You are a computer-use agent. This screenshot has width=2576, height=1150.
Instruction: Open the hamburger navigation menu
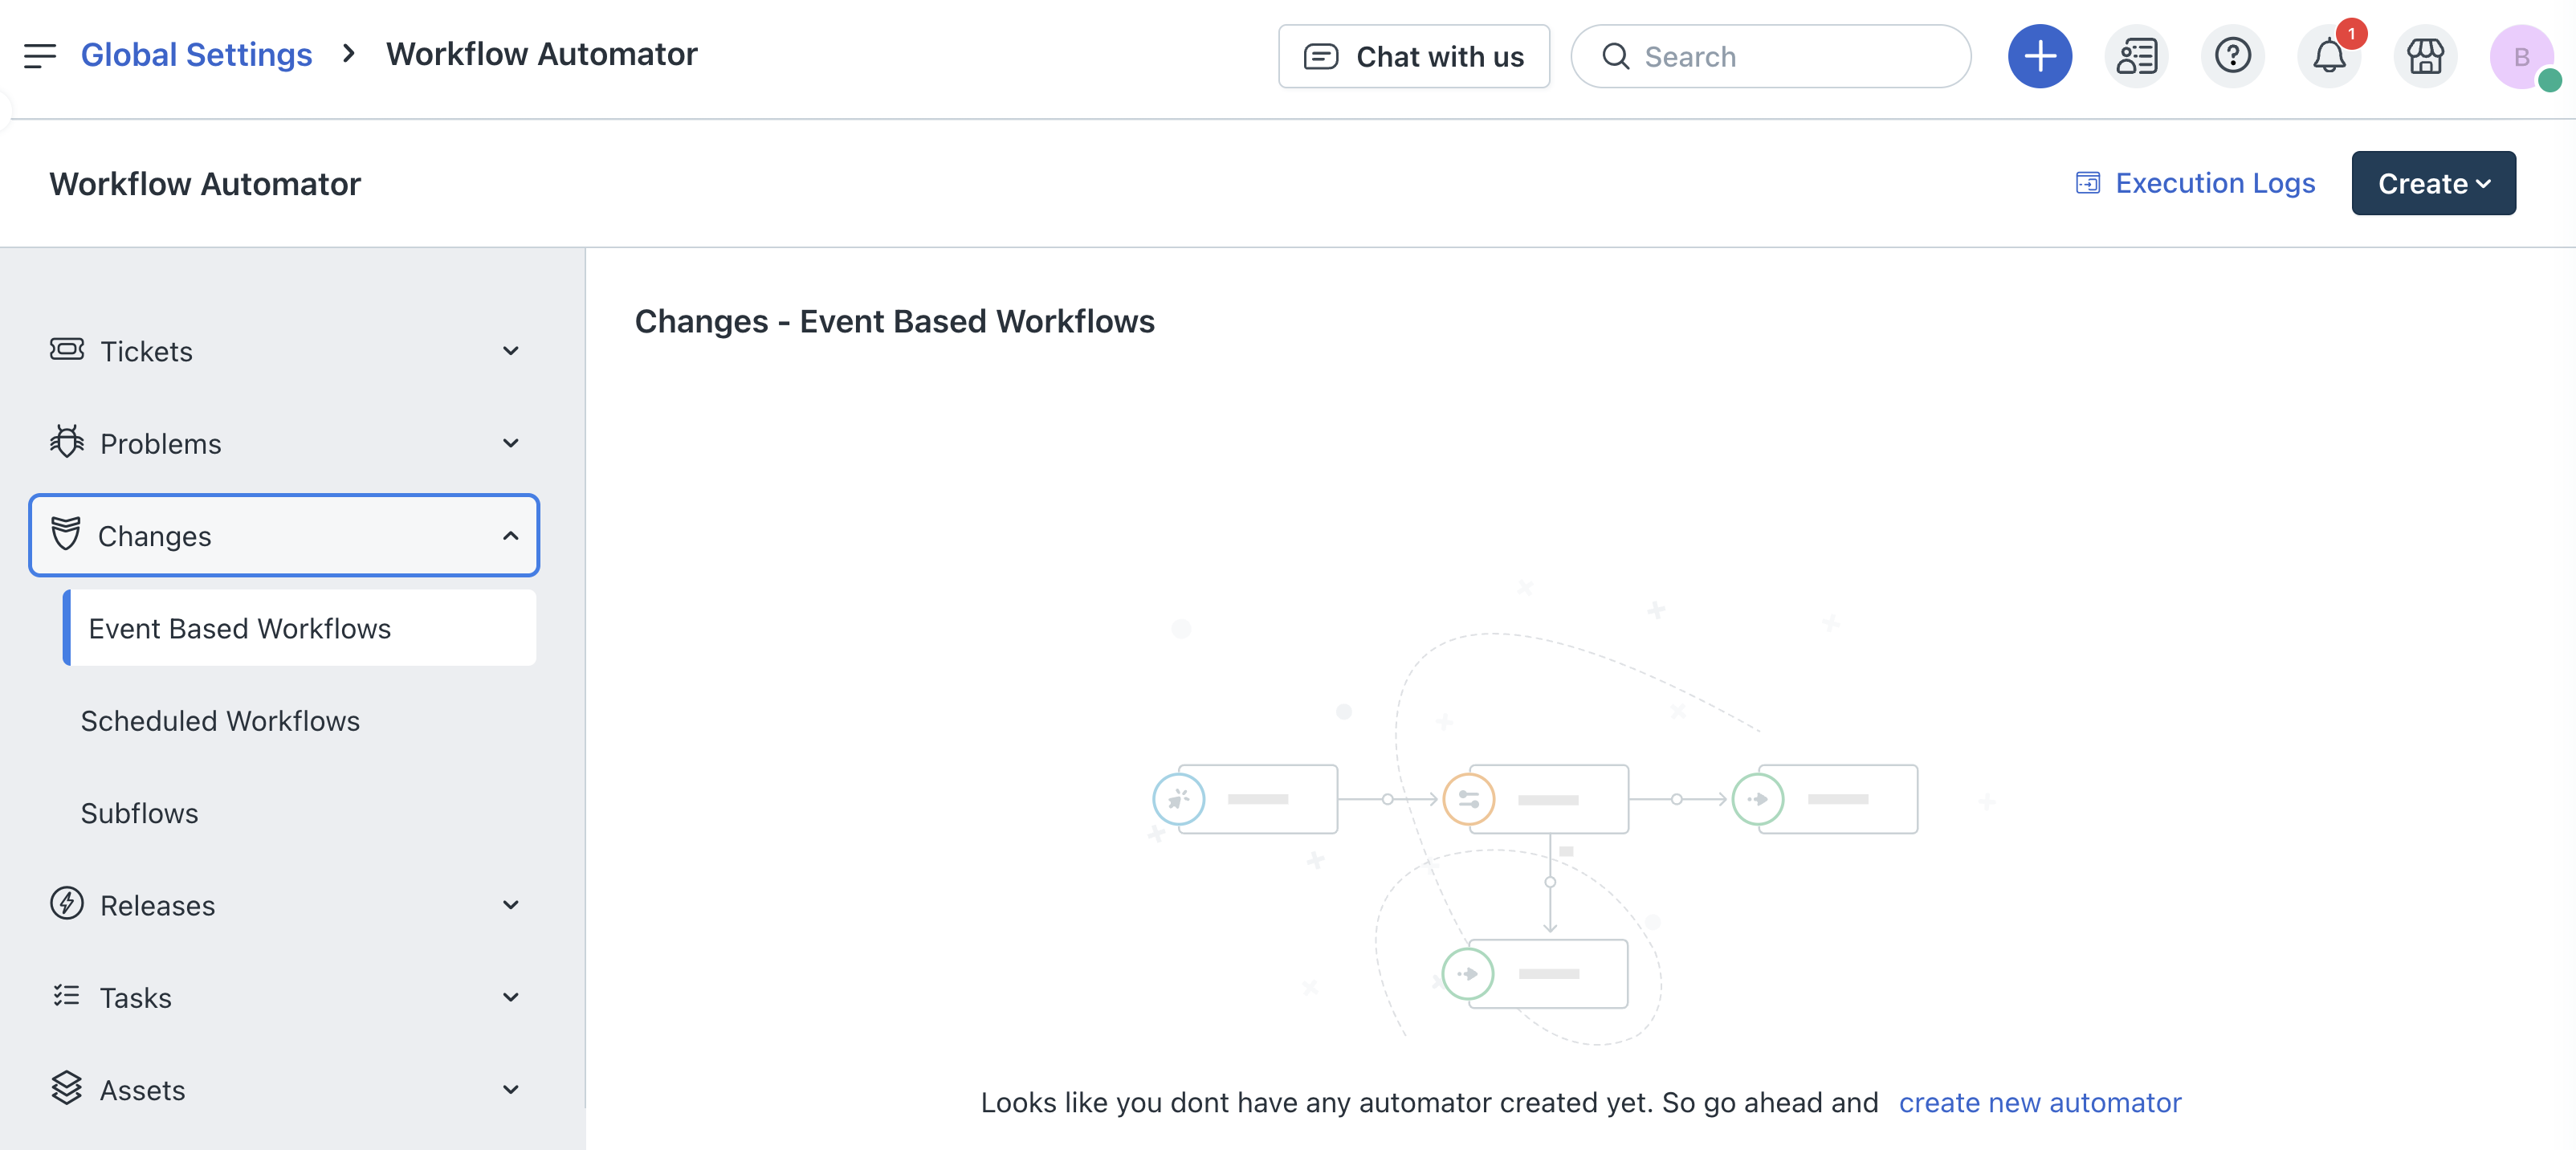(x=40, y=56)
